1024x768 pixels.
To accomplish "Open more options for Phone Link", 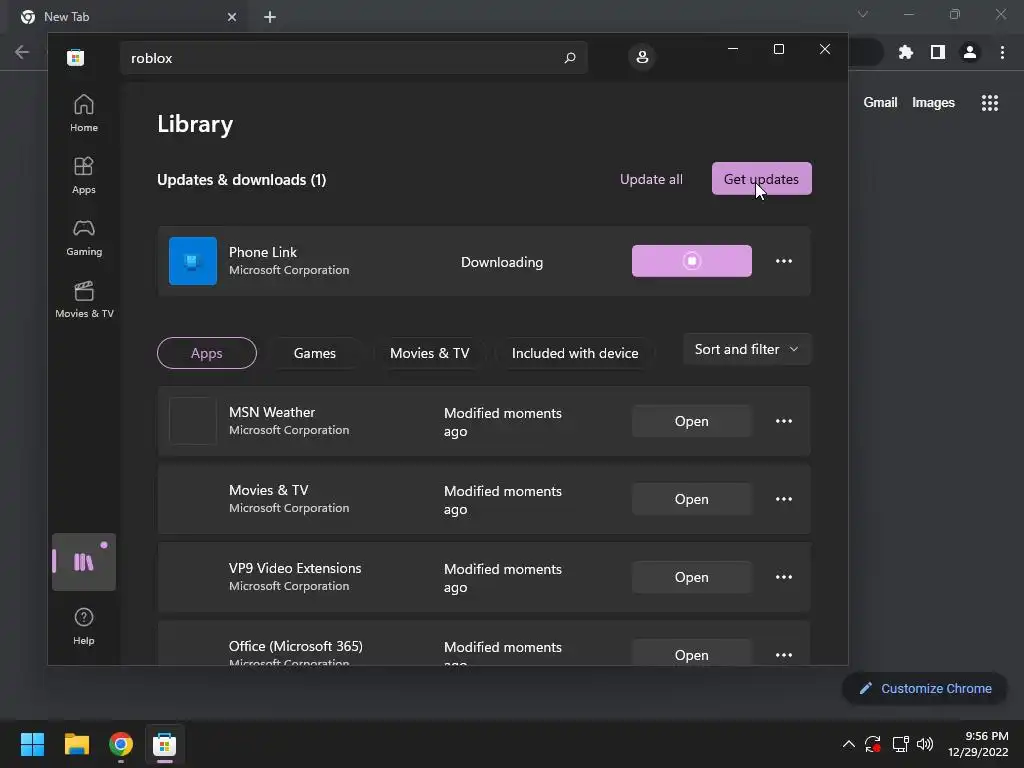I will [784, 261].
